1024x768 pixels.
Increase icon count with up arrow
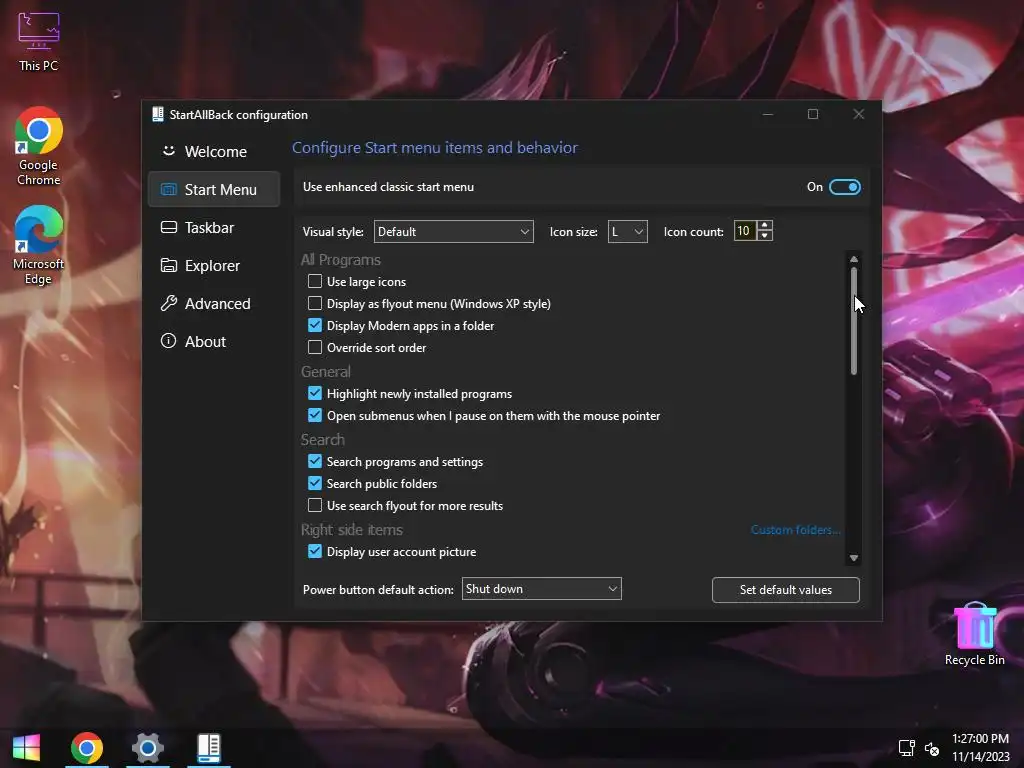coord(765,225)
